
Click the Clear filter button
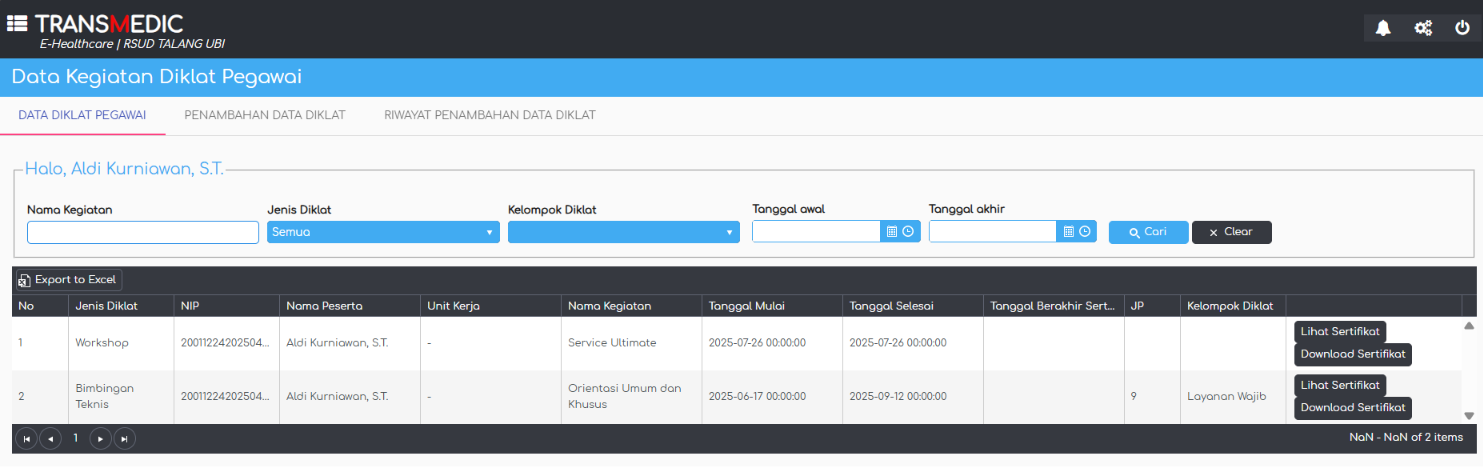click(x=1231, y=232)
